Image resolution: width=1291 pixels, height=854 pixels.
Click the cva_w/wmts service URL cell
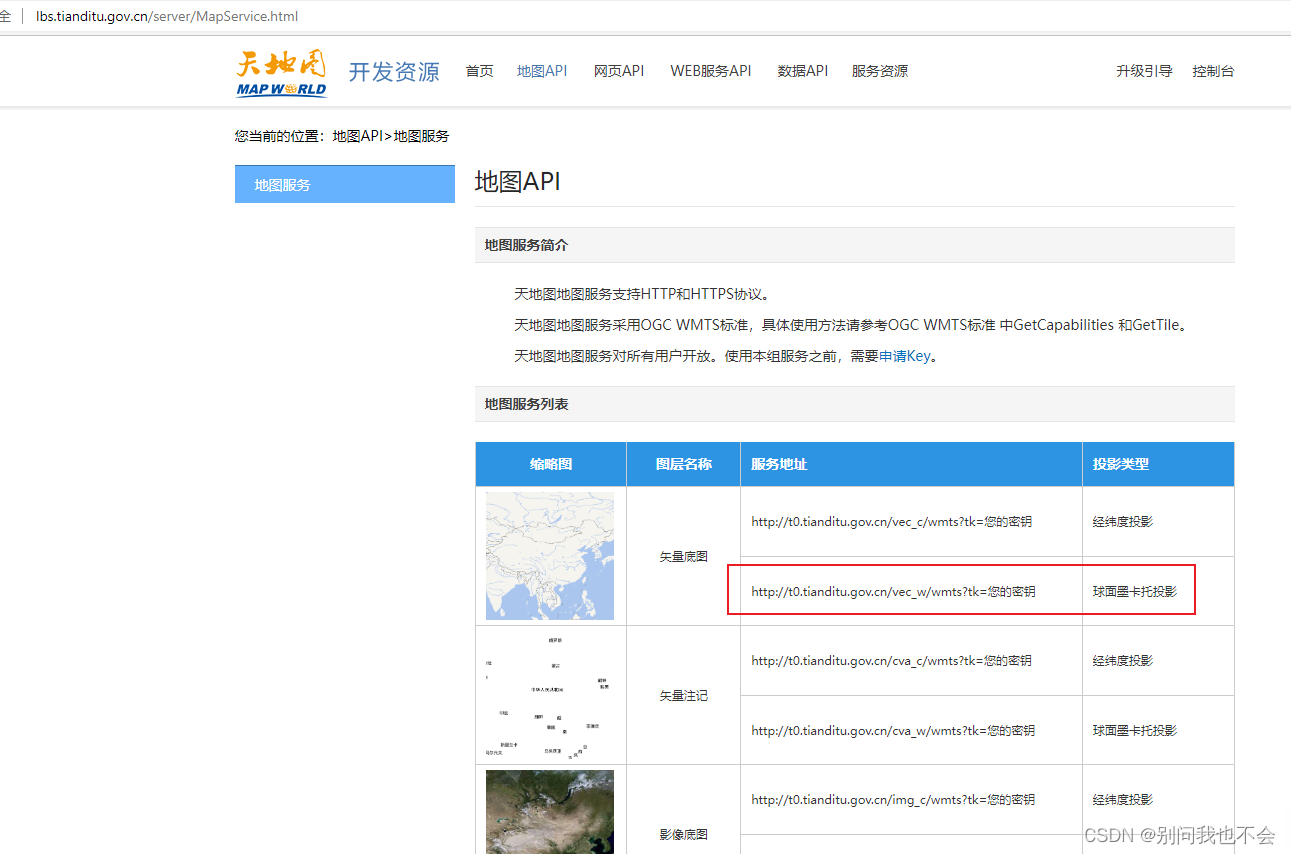point(911,730)
